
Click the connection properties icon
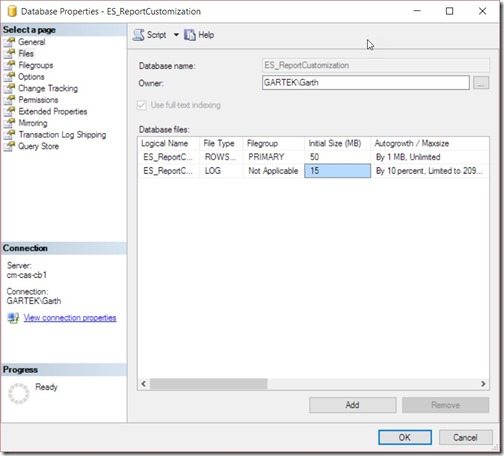pos(13,318)
